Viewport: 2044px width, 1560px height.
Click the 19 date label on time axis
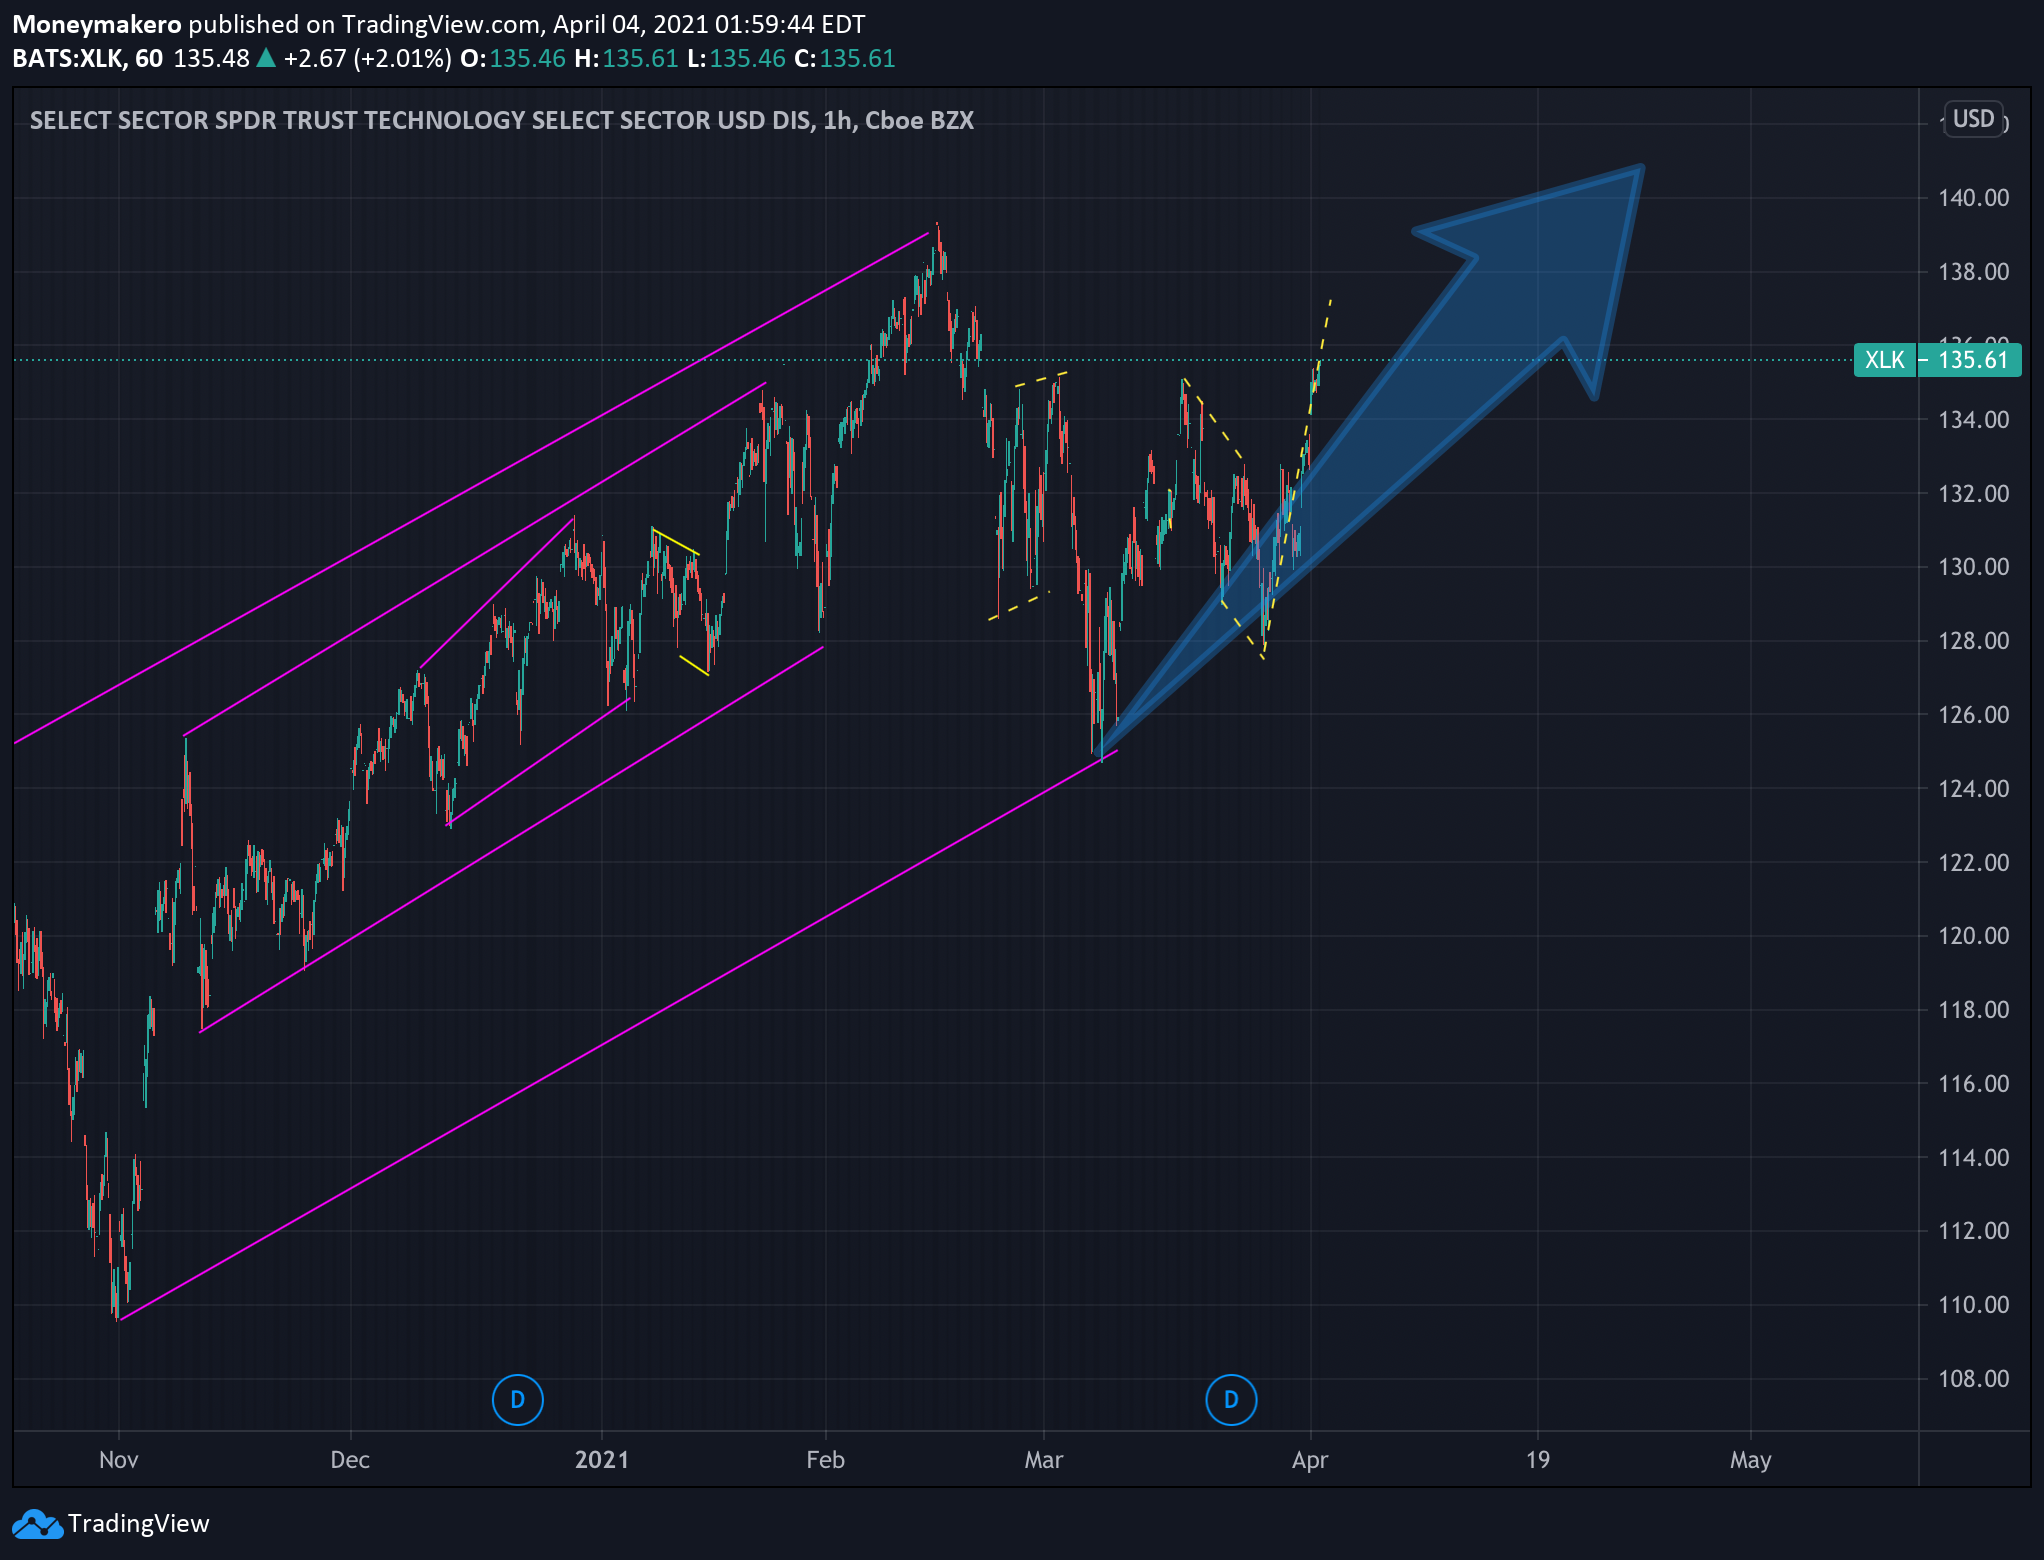coord(1538,1460)
